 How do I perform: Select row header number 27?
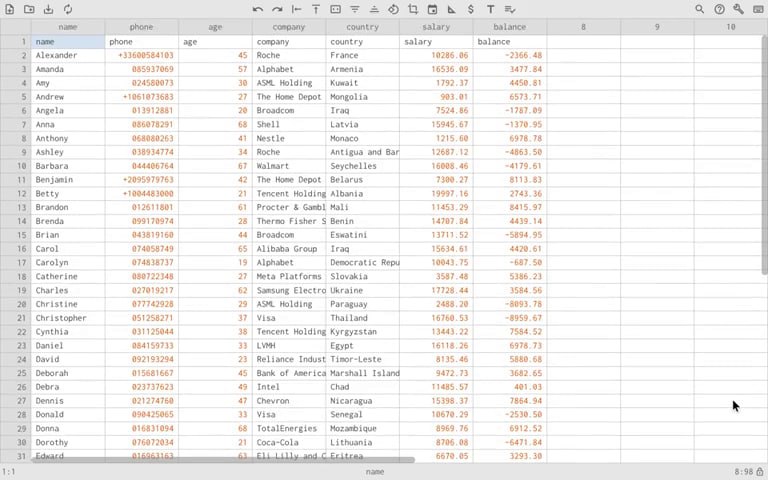click(16, 401)
